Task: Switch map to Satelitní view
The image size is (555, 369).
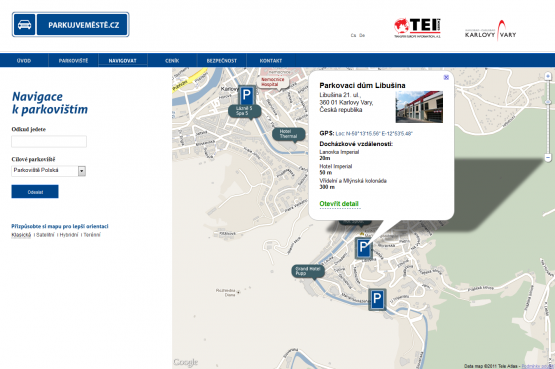Action: pos(45,235)
